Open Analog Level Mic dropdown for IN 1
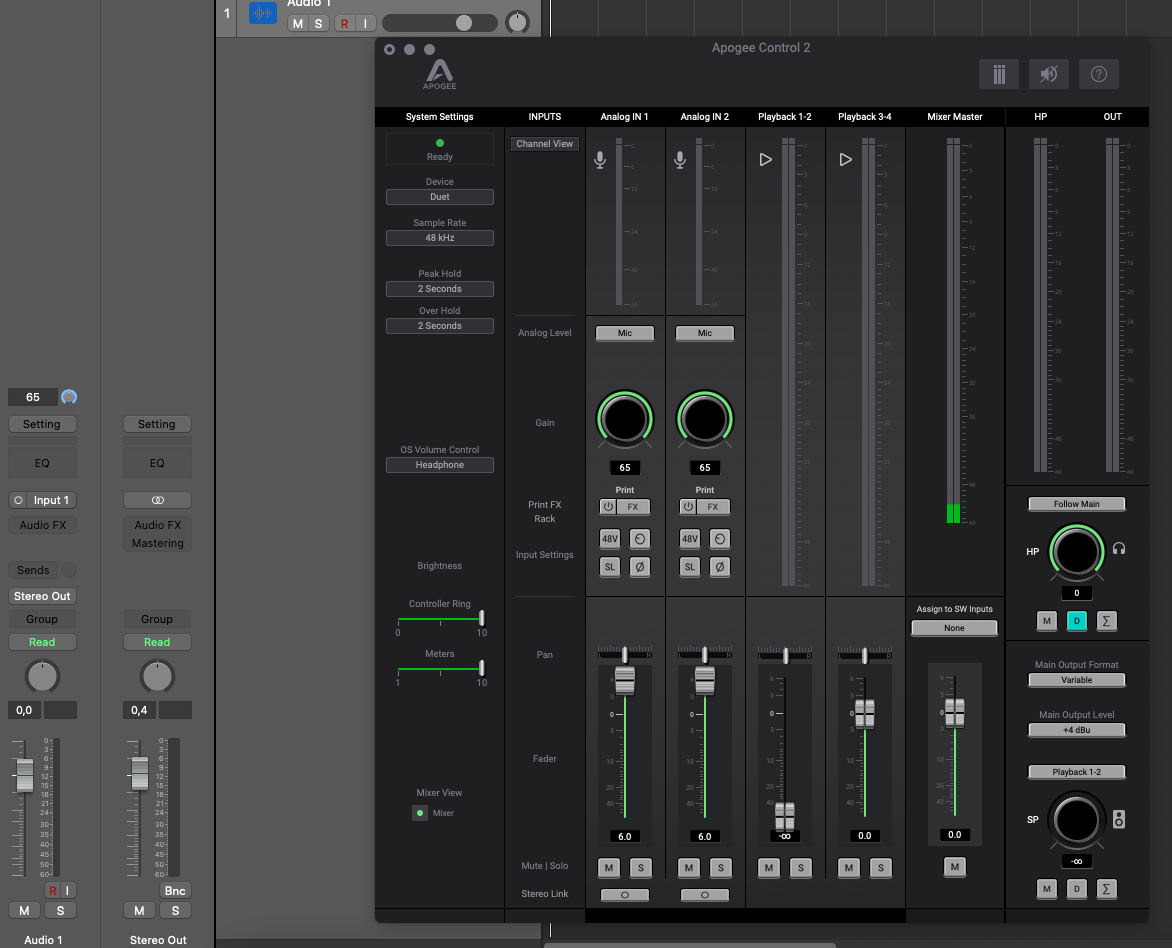1172x948 pixels. pos(625,333)
